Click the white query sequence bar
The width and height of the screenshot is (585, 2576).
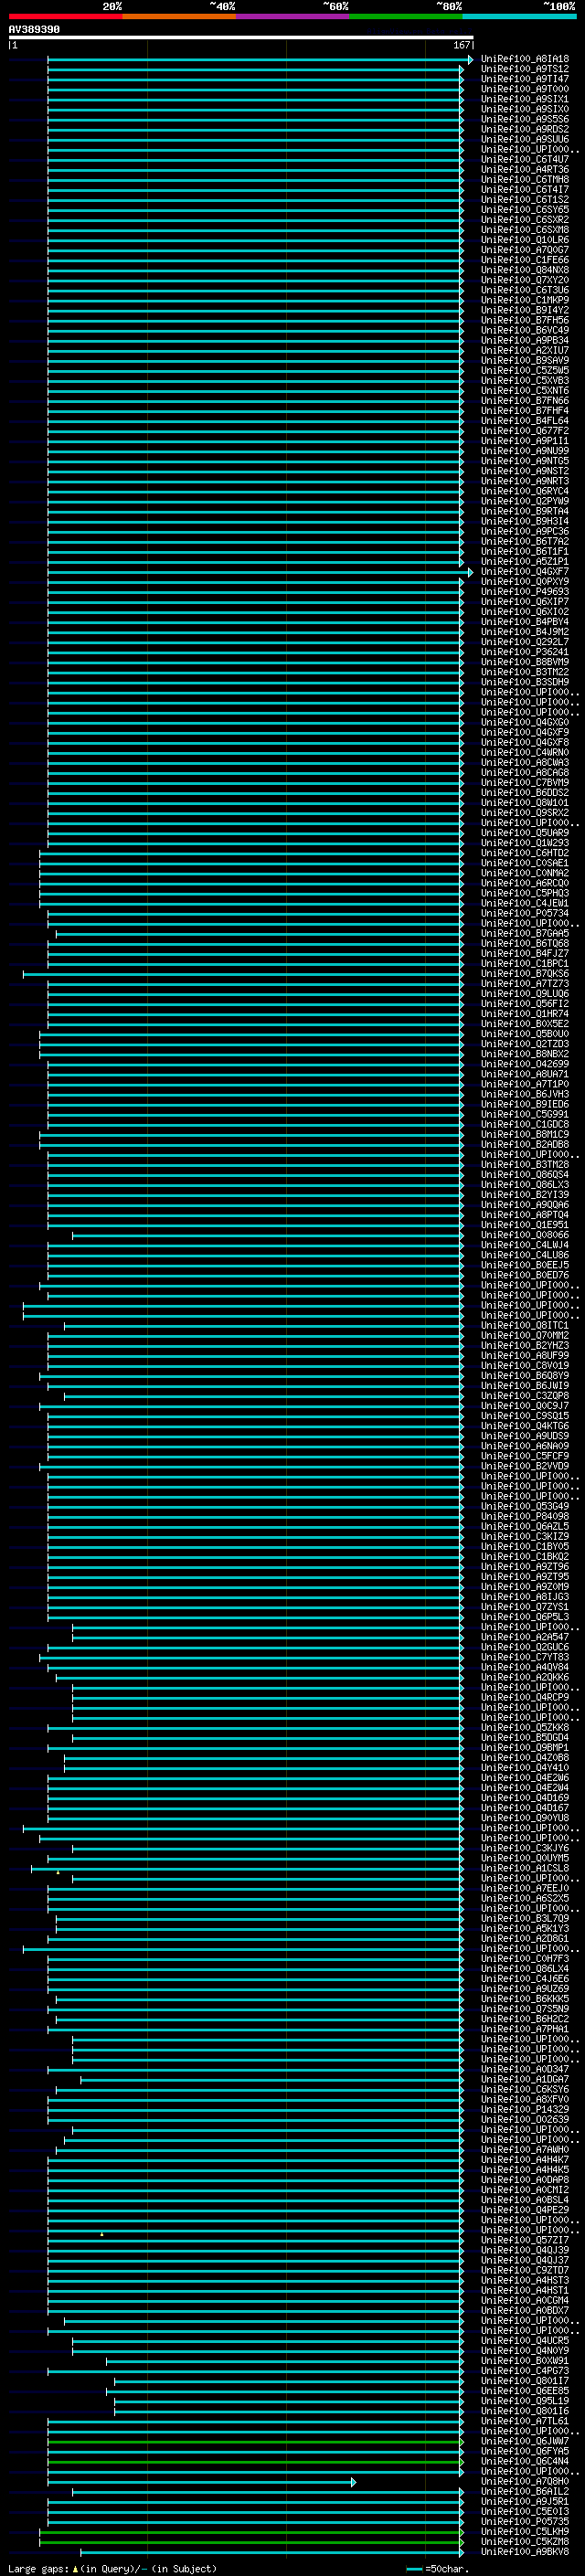click(x=240, y=38)
